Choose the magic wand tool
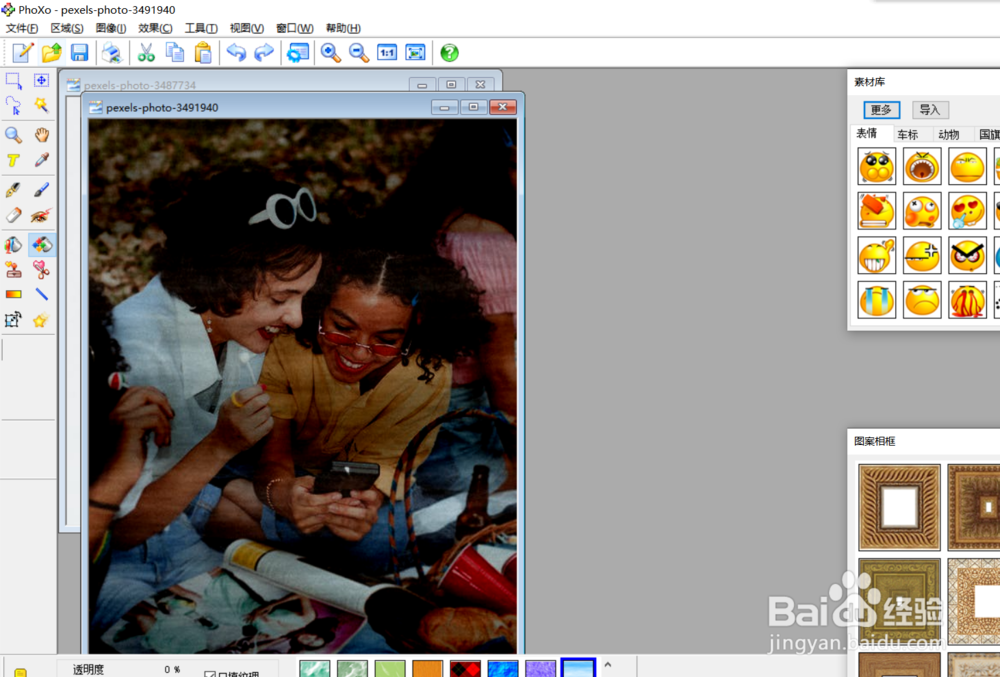 [x=41, y=105]
